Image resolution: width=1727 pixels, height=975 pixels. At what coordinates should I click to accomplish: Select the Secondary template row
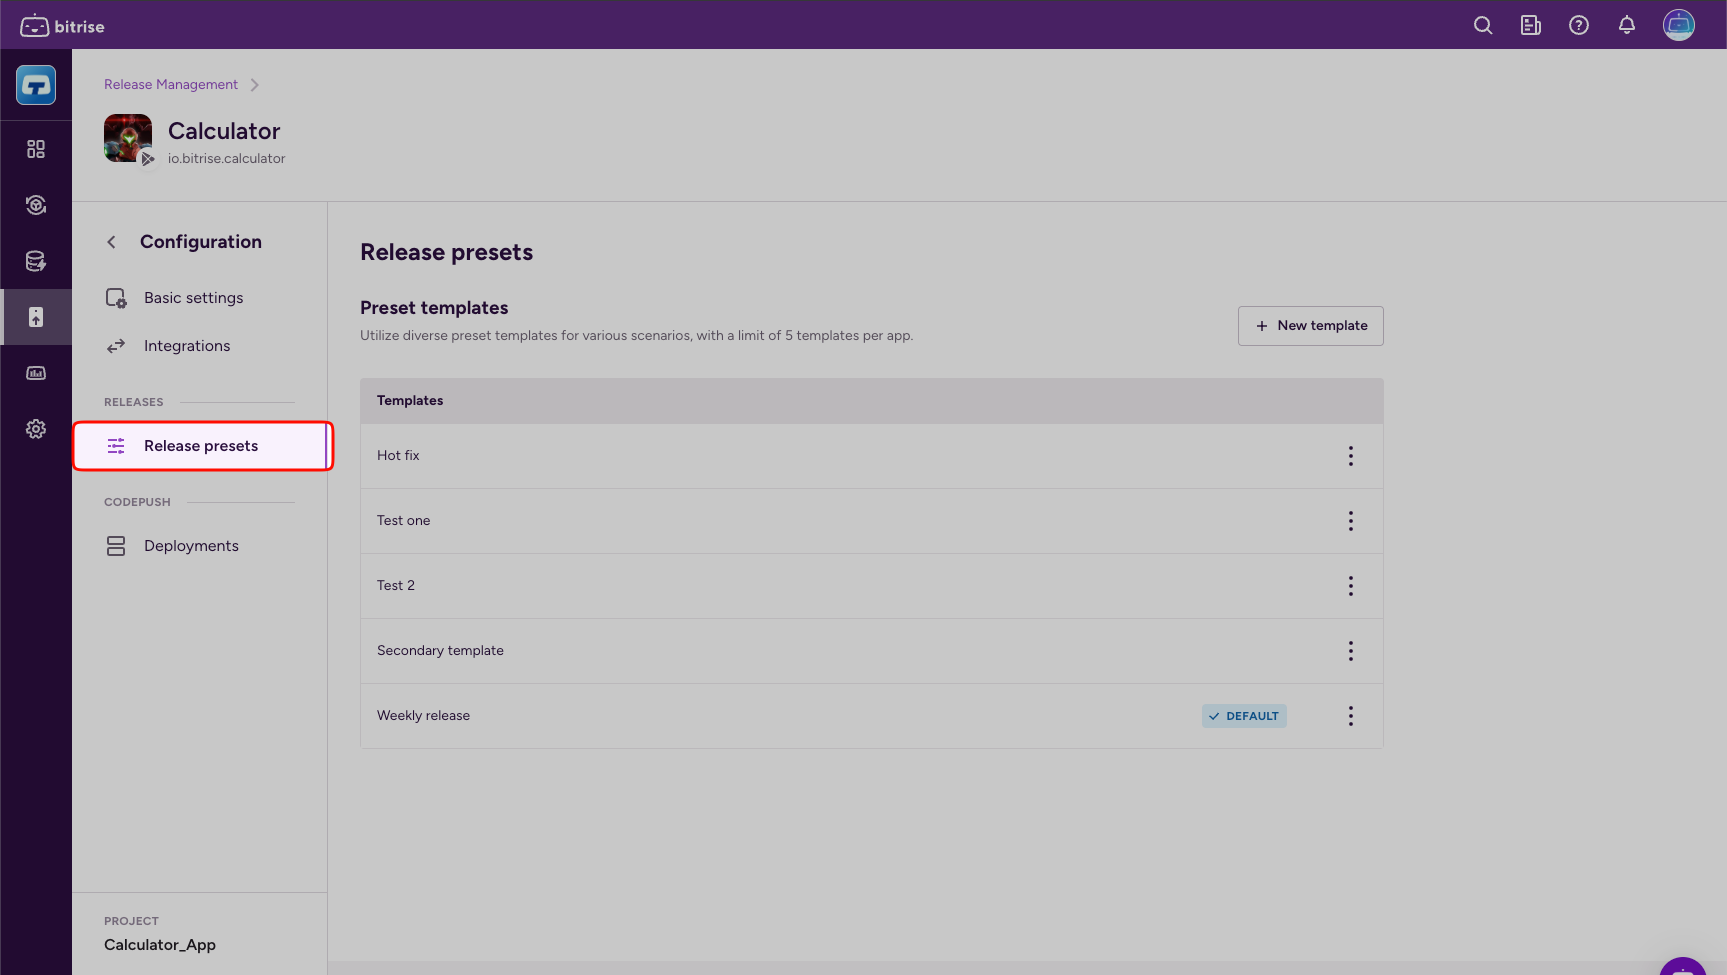point(441,651)
